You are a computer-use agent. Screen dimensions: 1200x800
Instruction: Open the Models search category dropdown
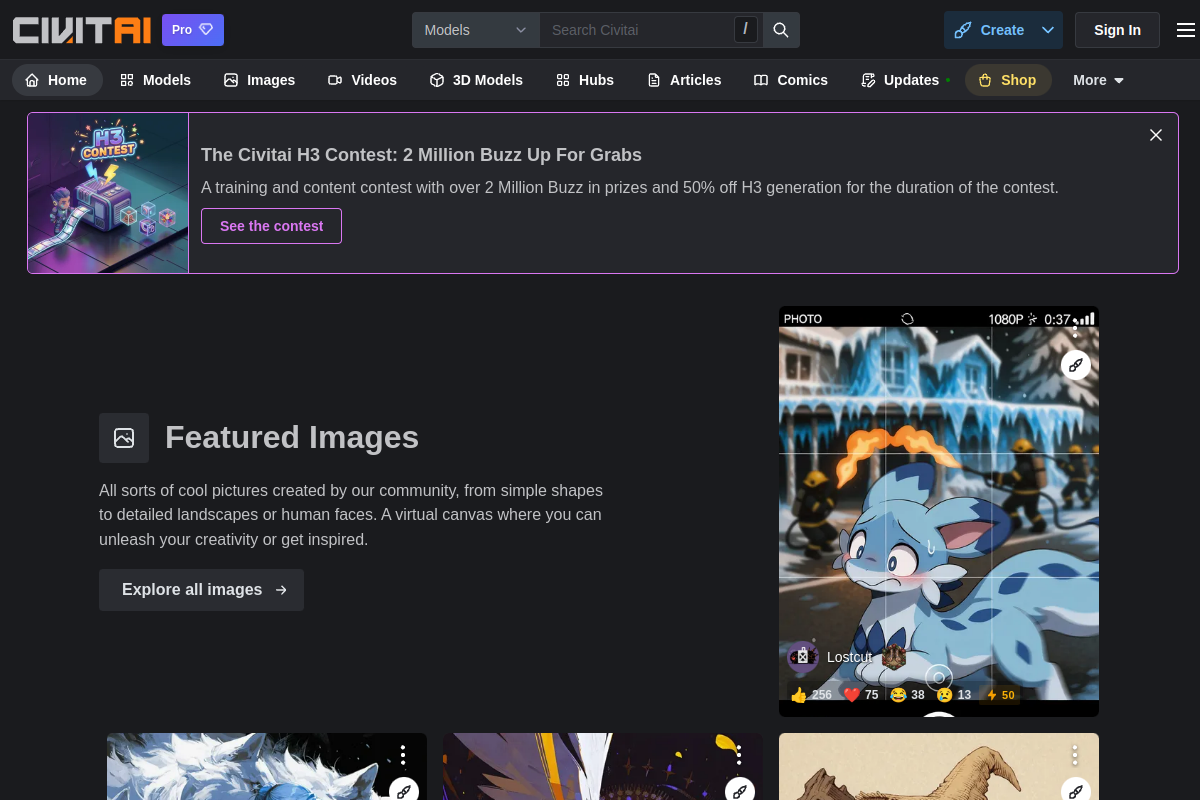[476, 30]
